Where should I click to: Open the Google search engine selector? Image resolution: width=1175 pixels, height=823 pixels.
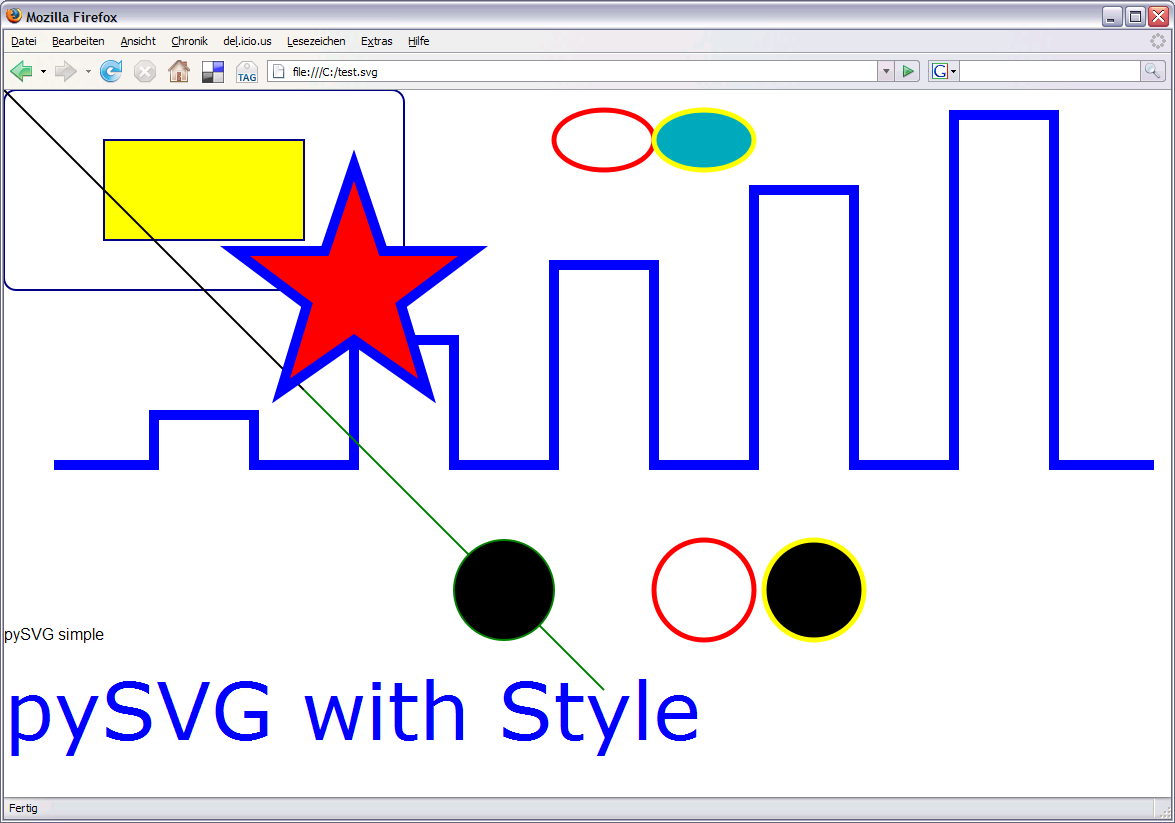(x=943, y=71)
